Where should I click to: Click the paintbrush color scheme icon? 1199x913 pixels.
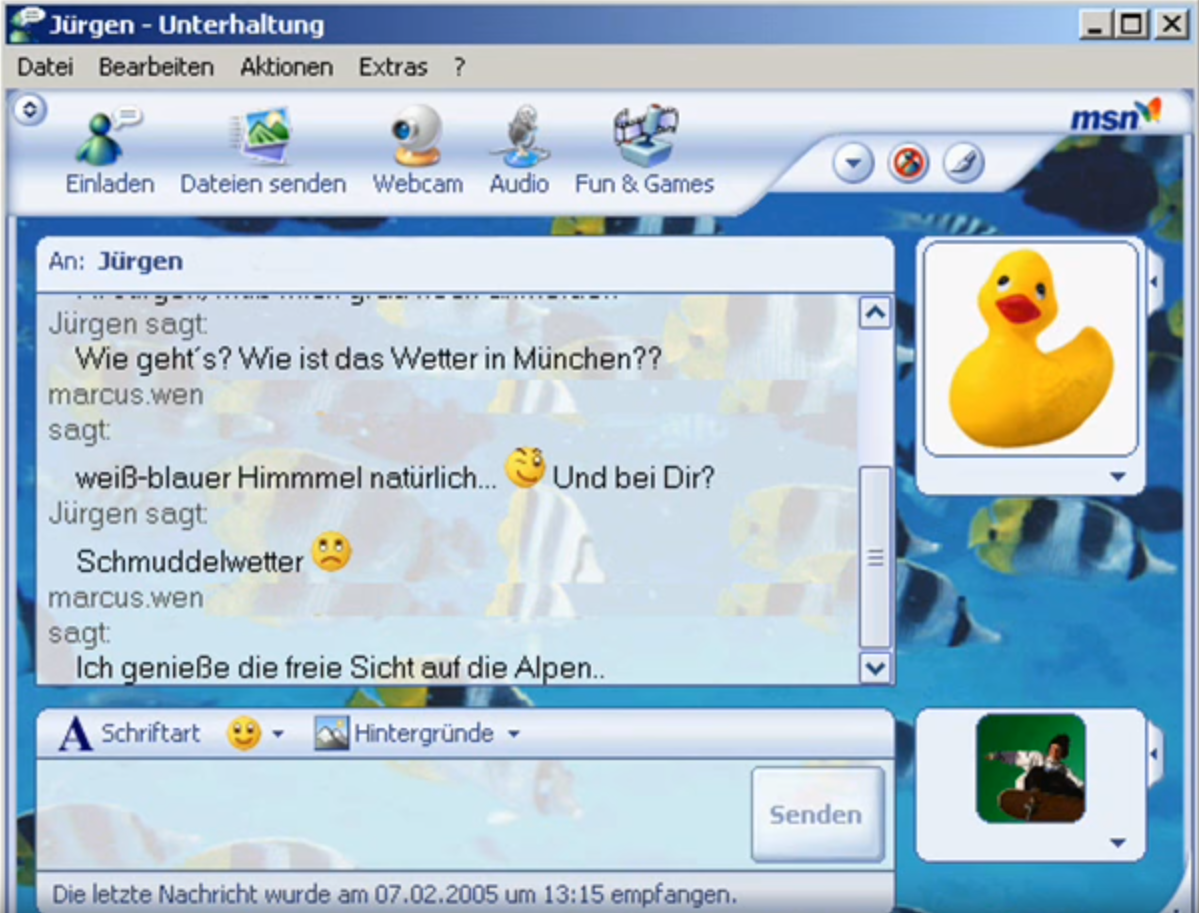pyautogui.click(x=963, y=162)
